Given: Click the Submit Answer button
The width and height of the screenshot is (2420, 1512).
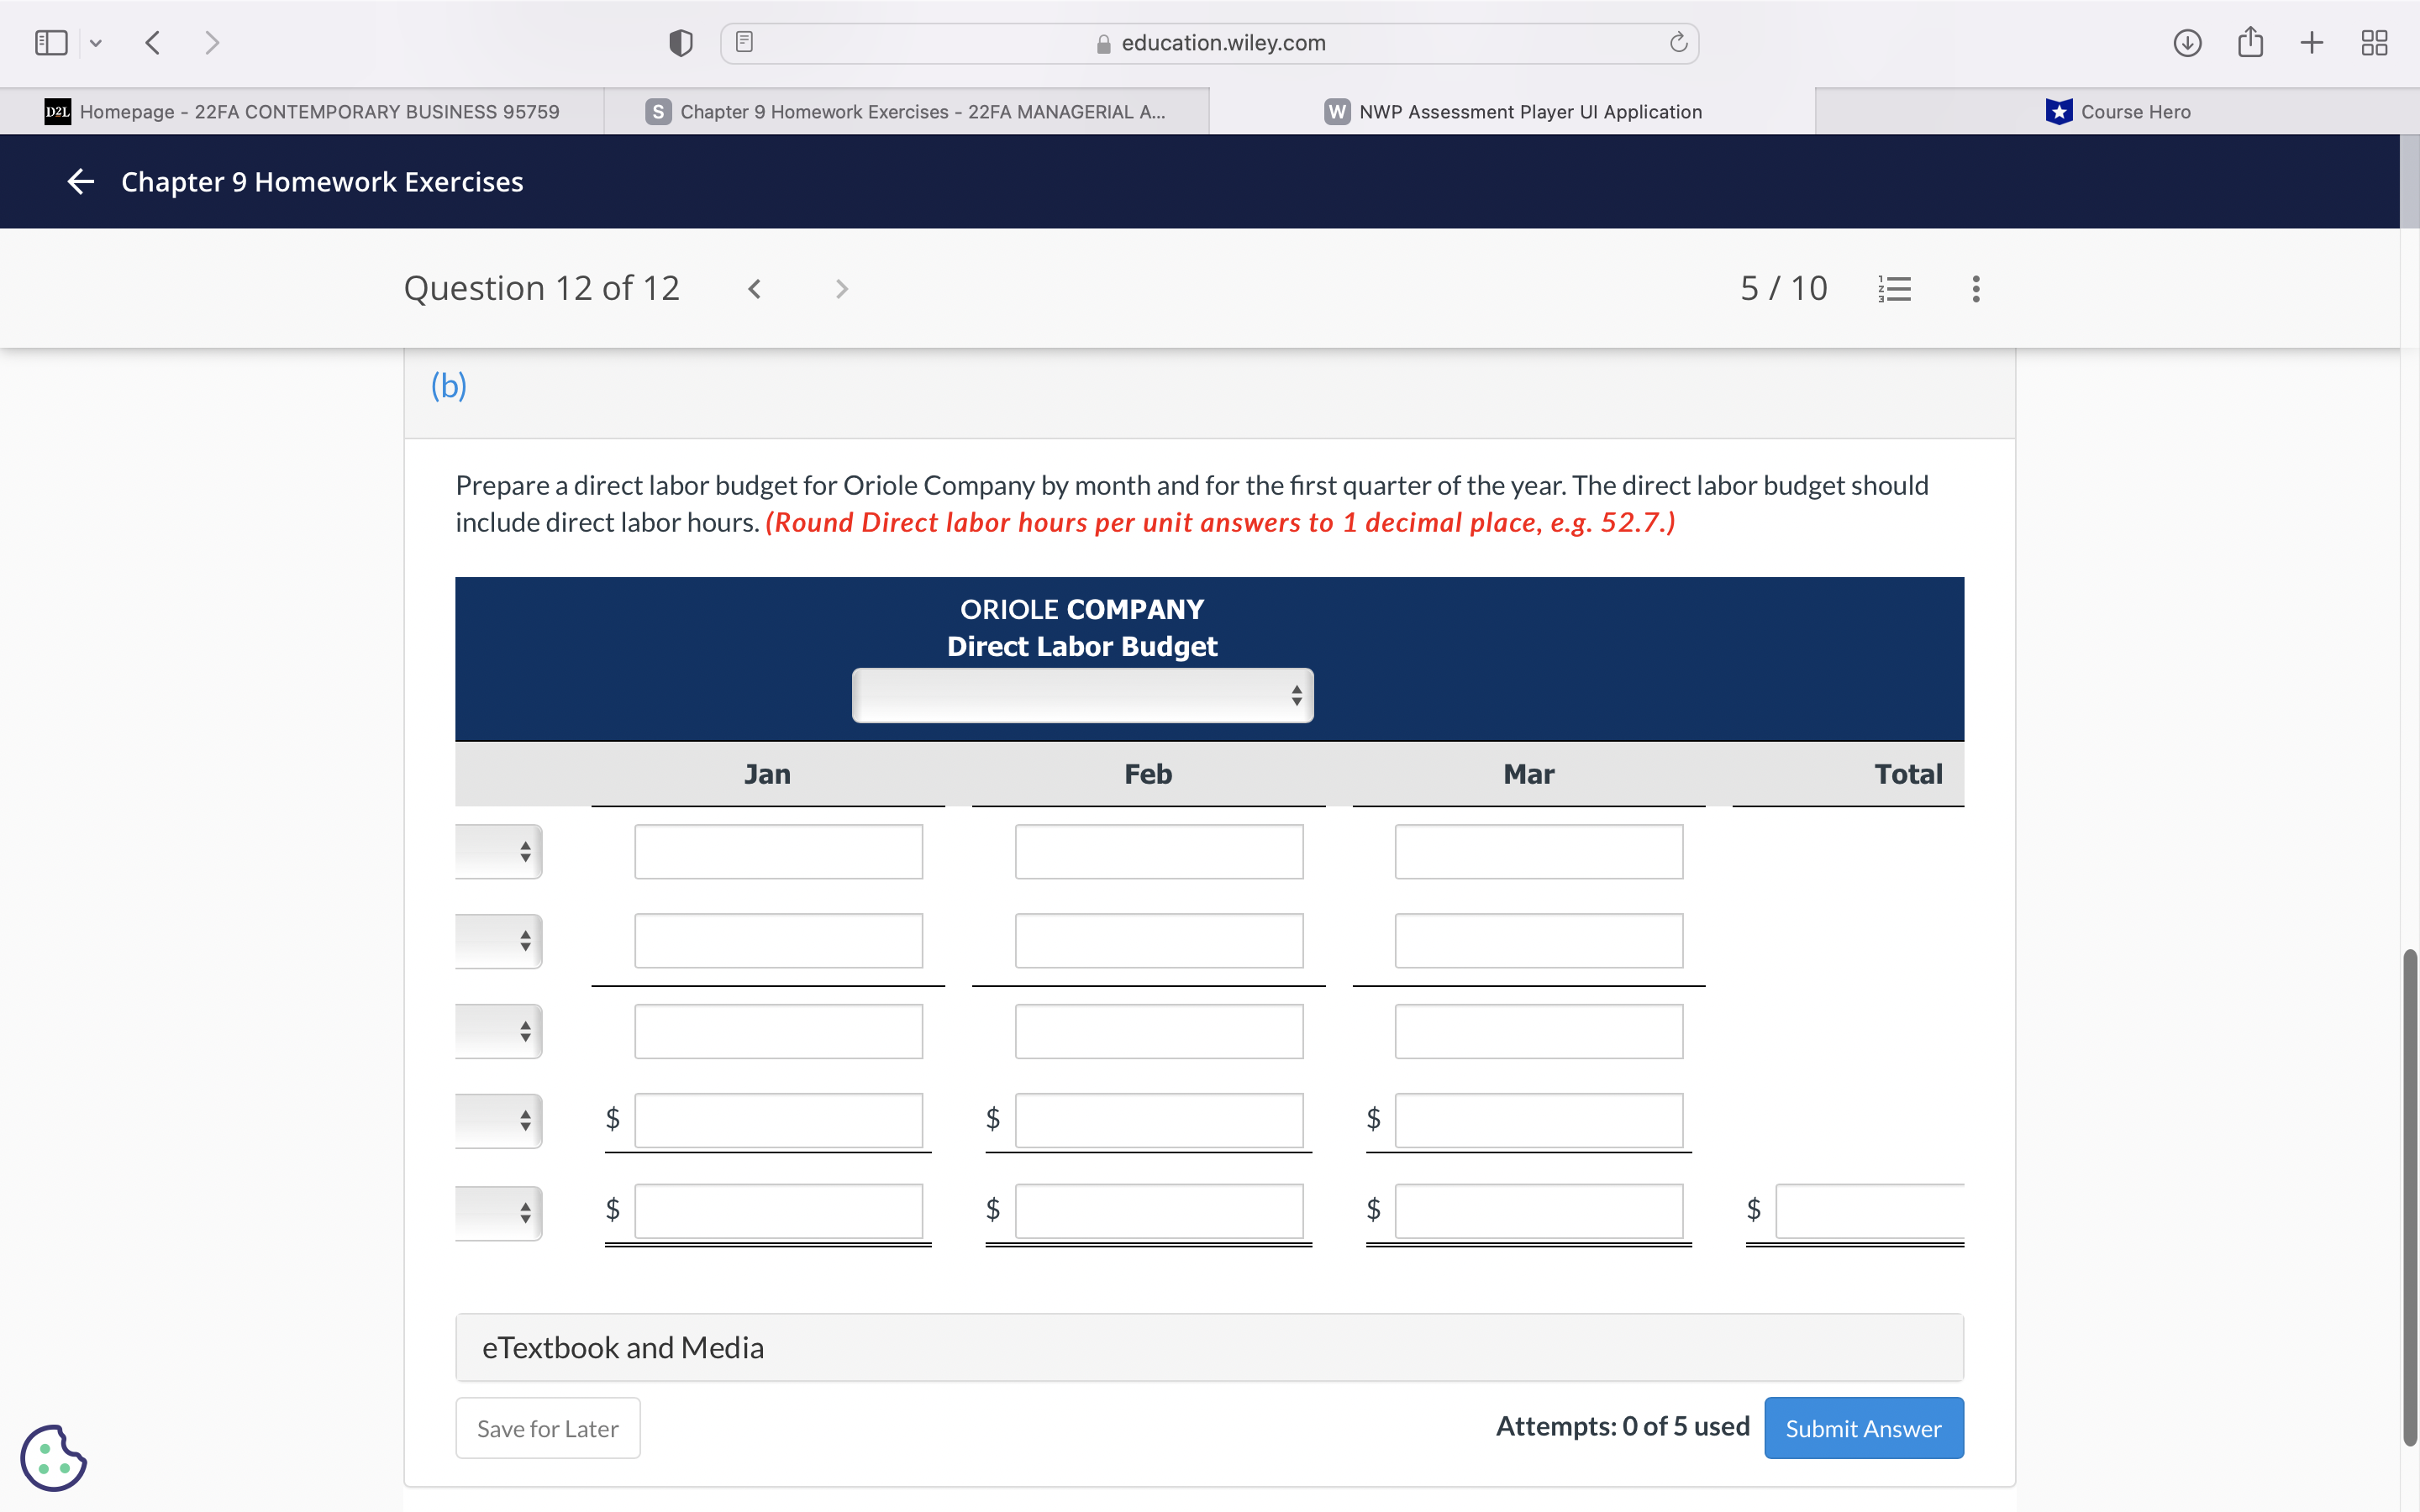Looking at the screenshot, I should 1864,1427.
